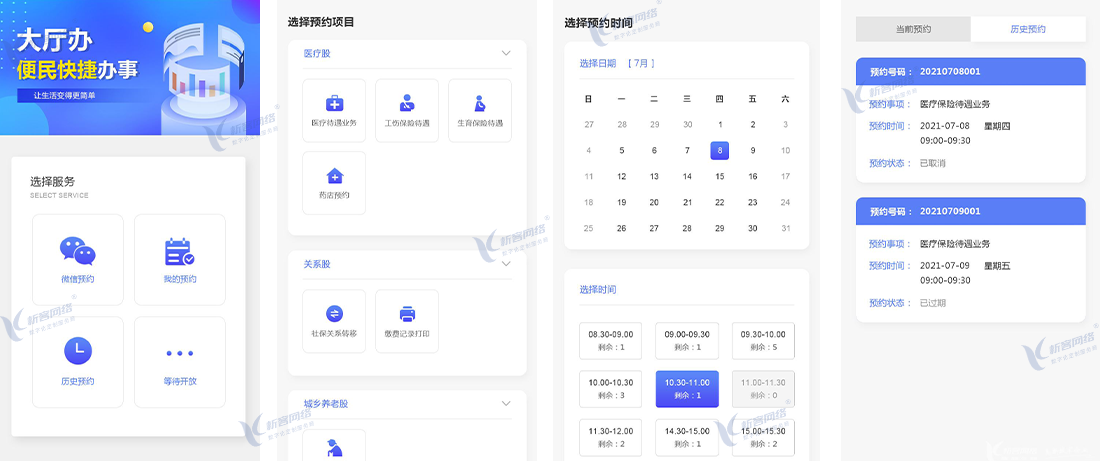Choose 社保关系转移 transfer icon
Screen dimensions: 1100x461
click(x=334, y=313)
